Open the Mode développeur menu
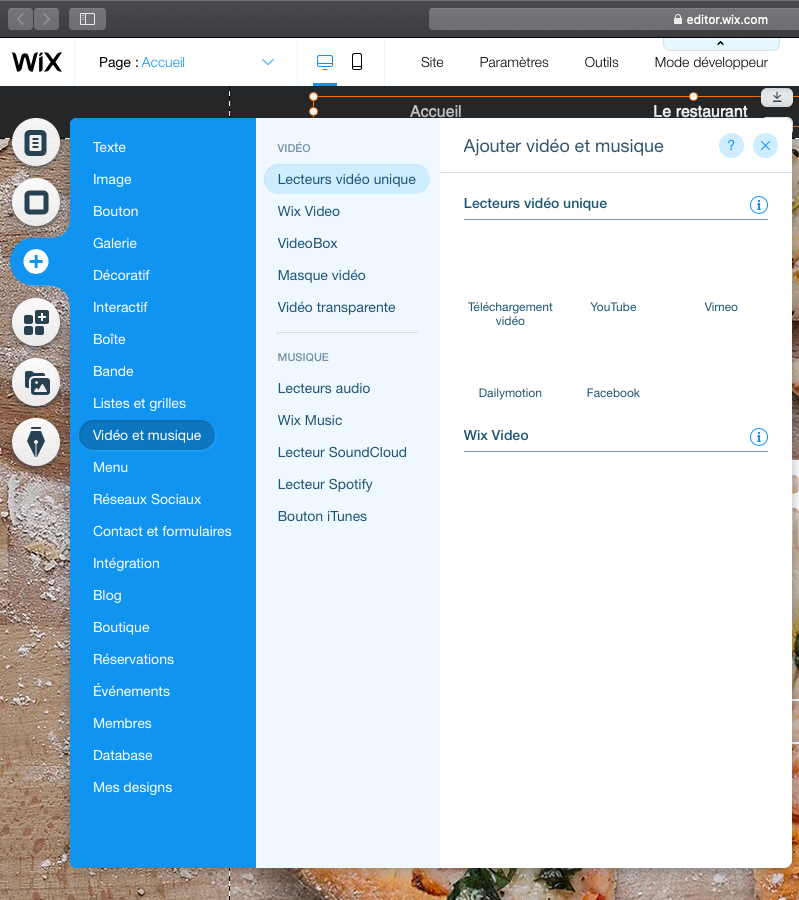Image resolution: width=799 pixels, height=900 pixels. 711,62
